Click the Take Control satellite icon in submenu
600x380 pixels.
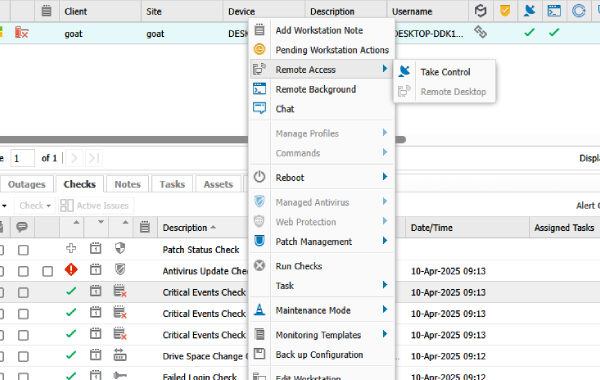[404, 71]
